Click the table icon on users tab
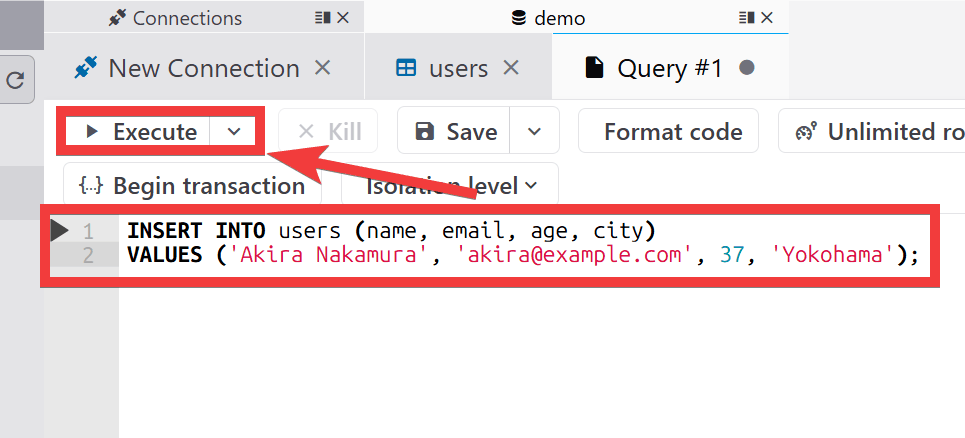Image resolution: width=965 pixels, height=438 pixels. point(406,68)
